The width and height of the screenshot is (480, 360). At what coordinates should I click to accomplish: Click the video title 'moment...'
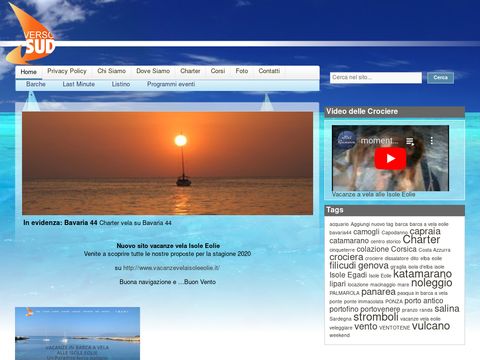coord(379,141)
